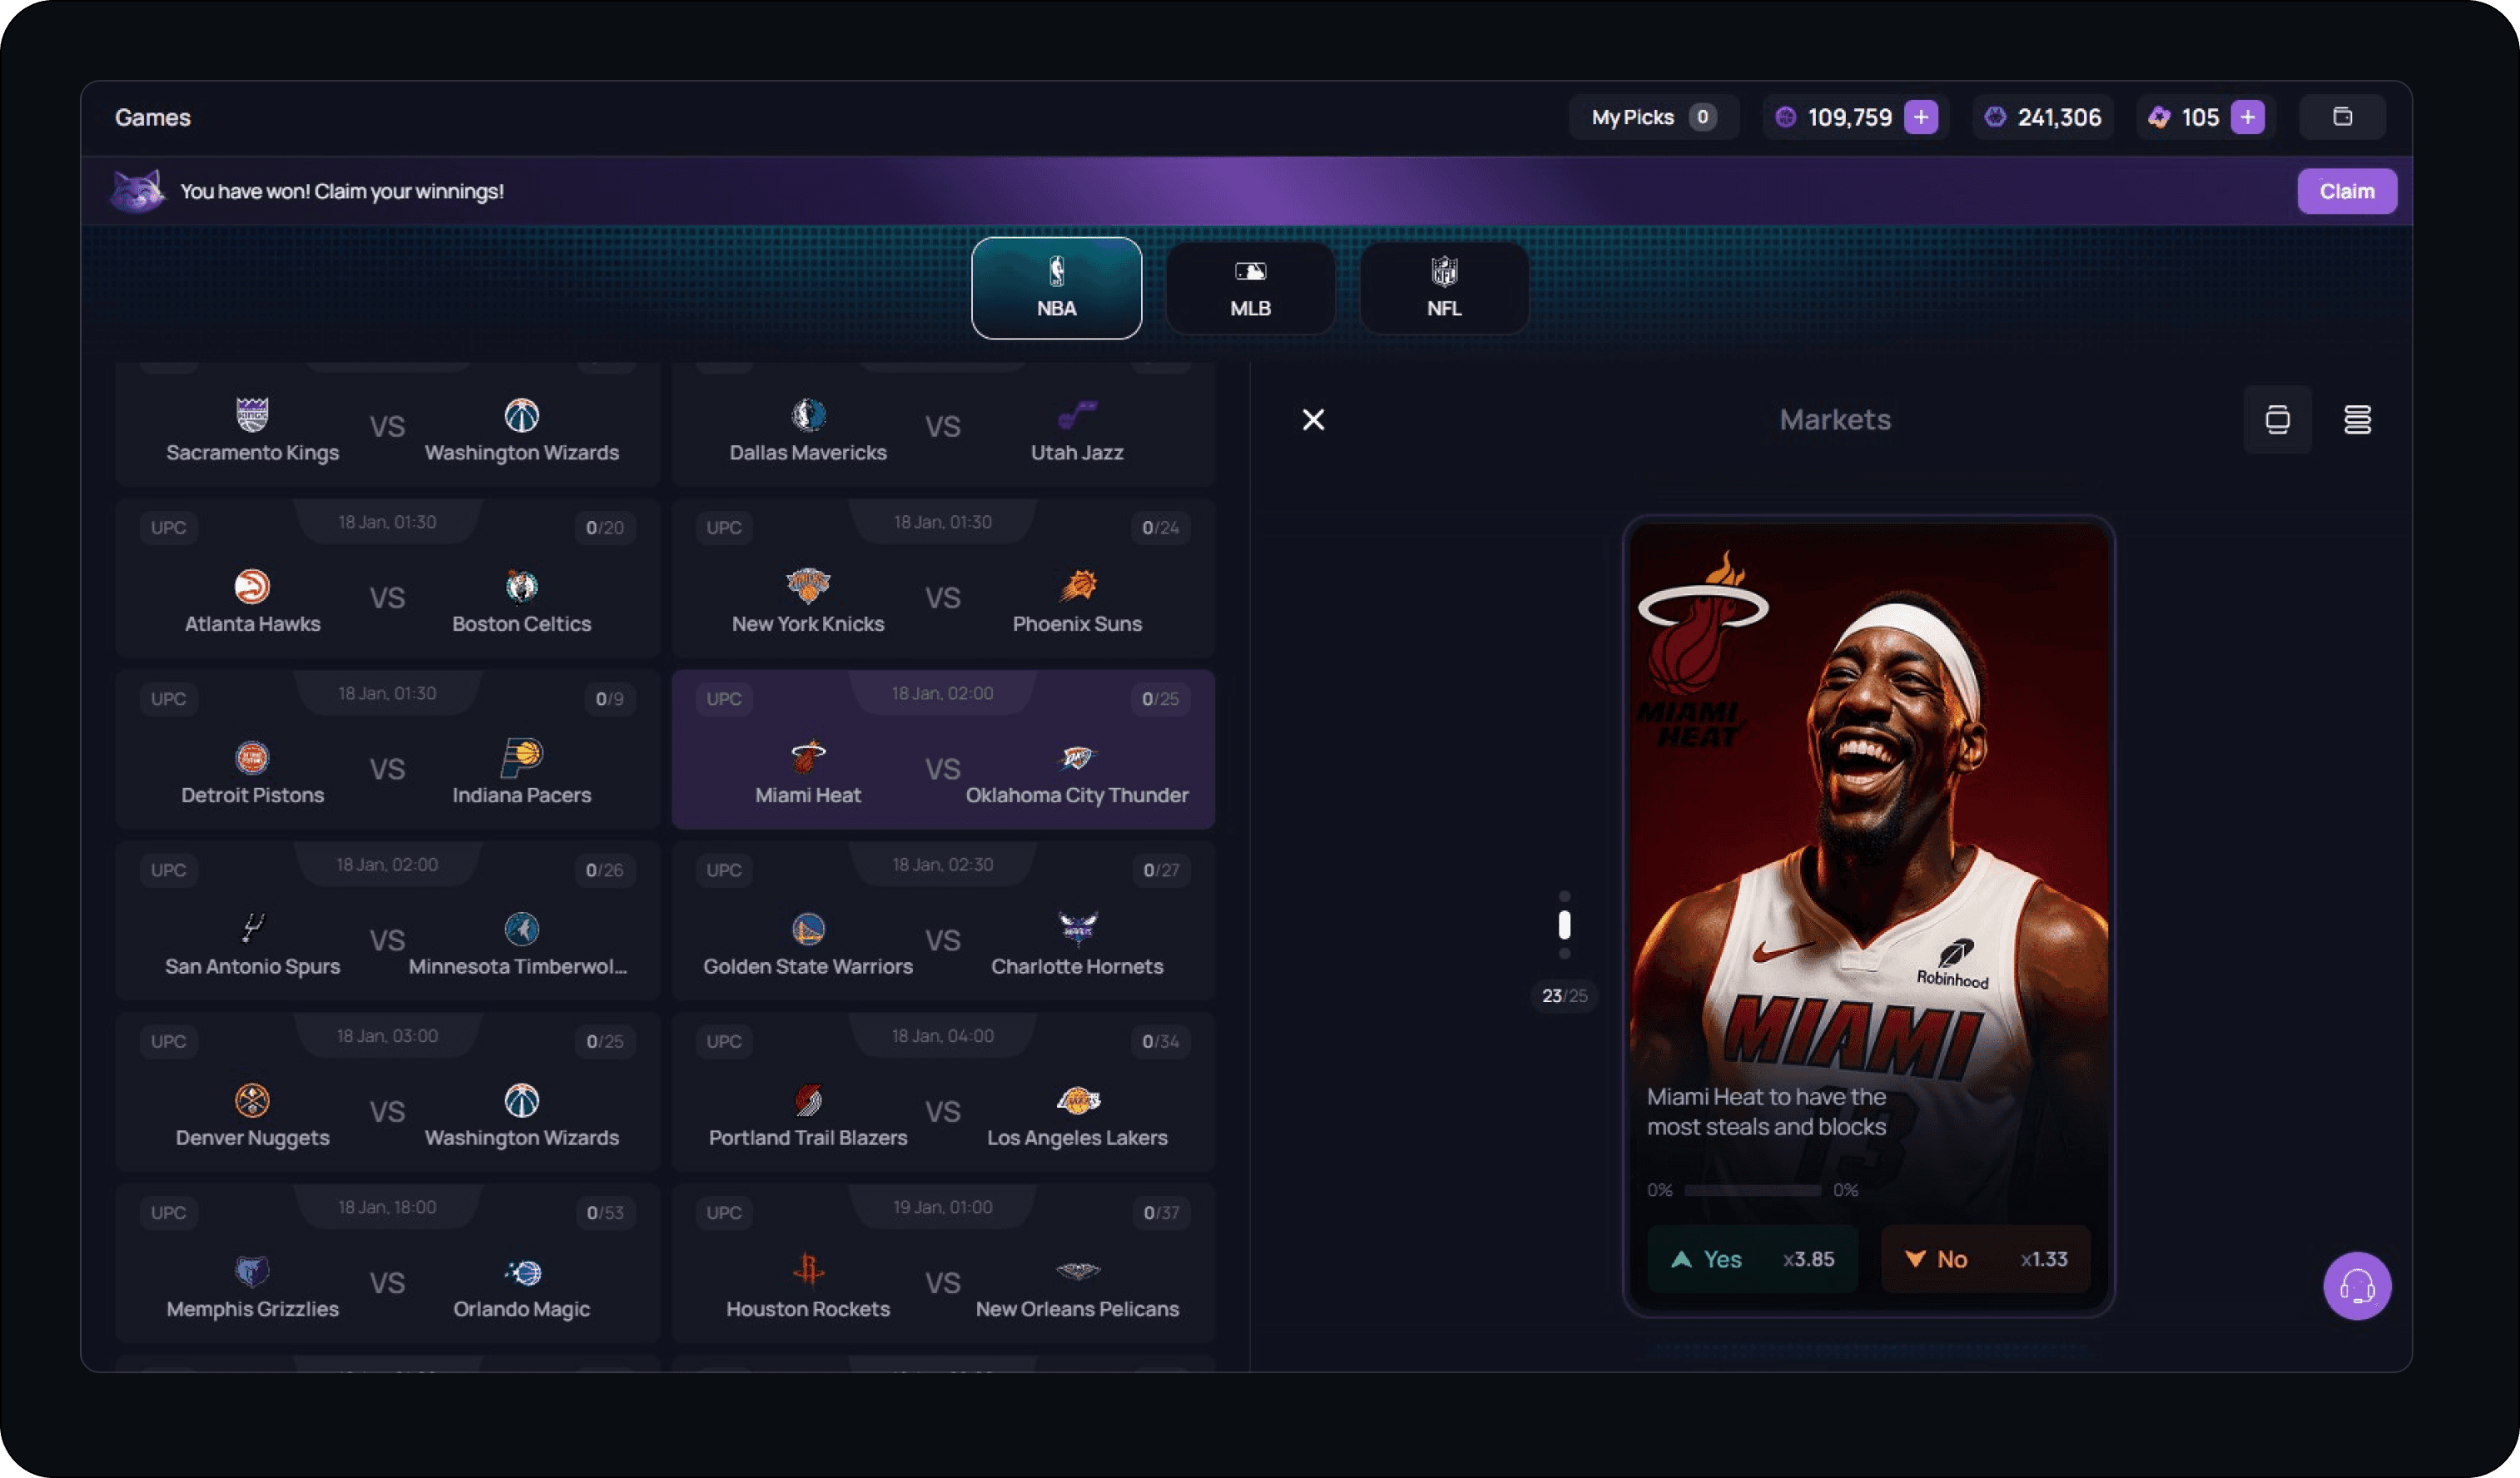Click plus icon beside 109,759 balance
2520x1478 pixels.
pyautogui.click(x=1920, y=117)
